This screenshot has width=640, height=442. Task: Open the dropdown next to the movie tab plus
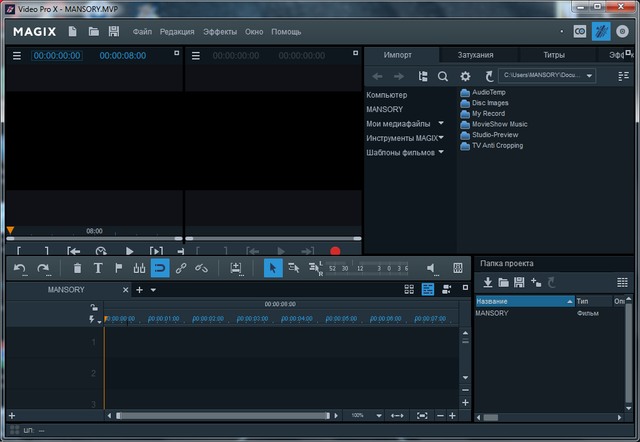[153, 290]
